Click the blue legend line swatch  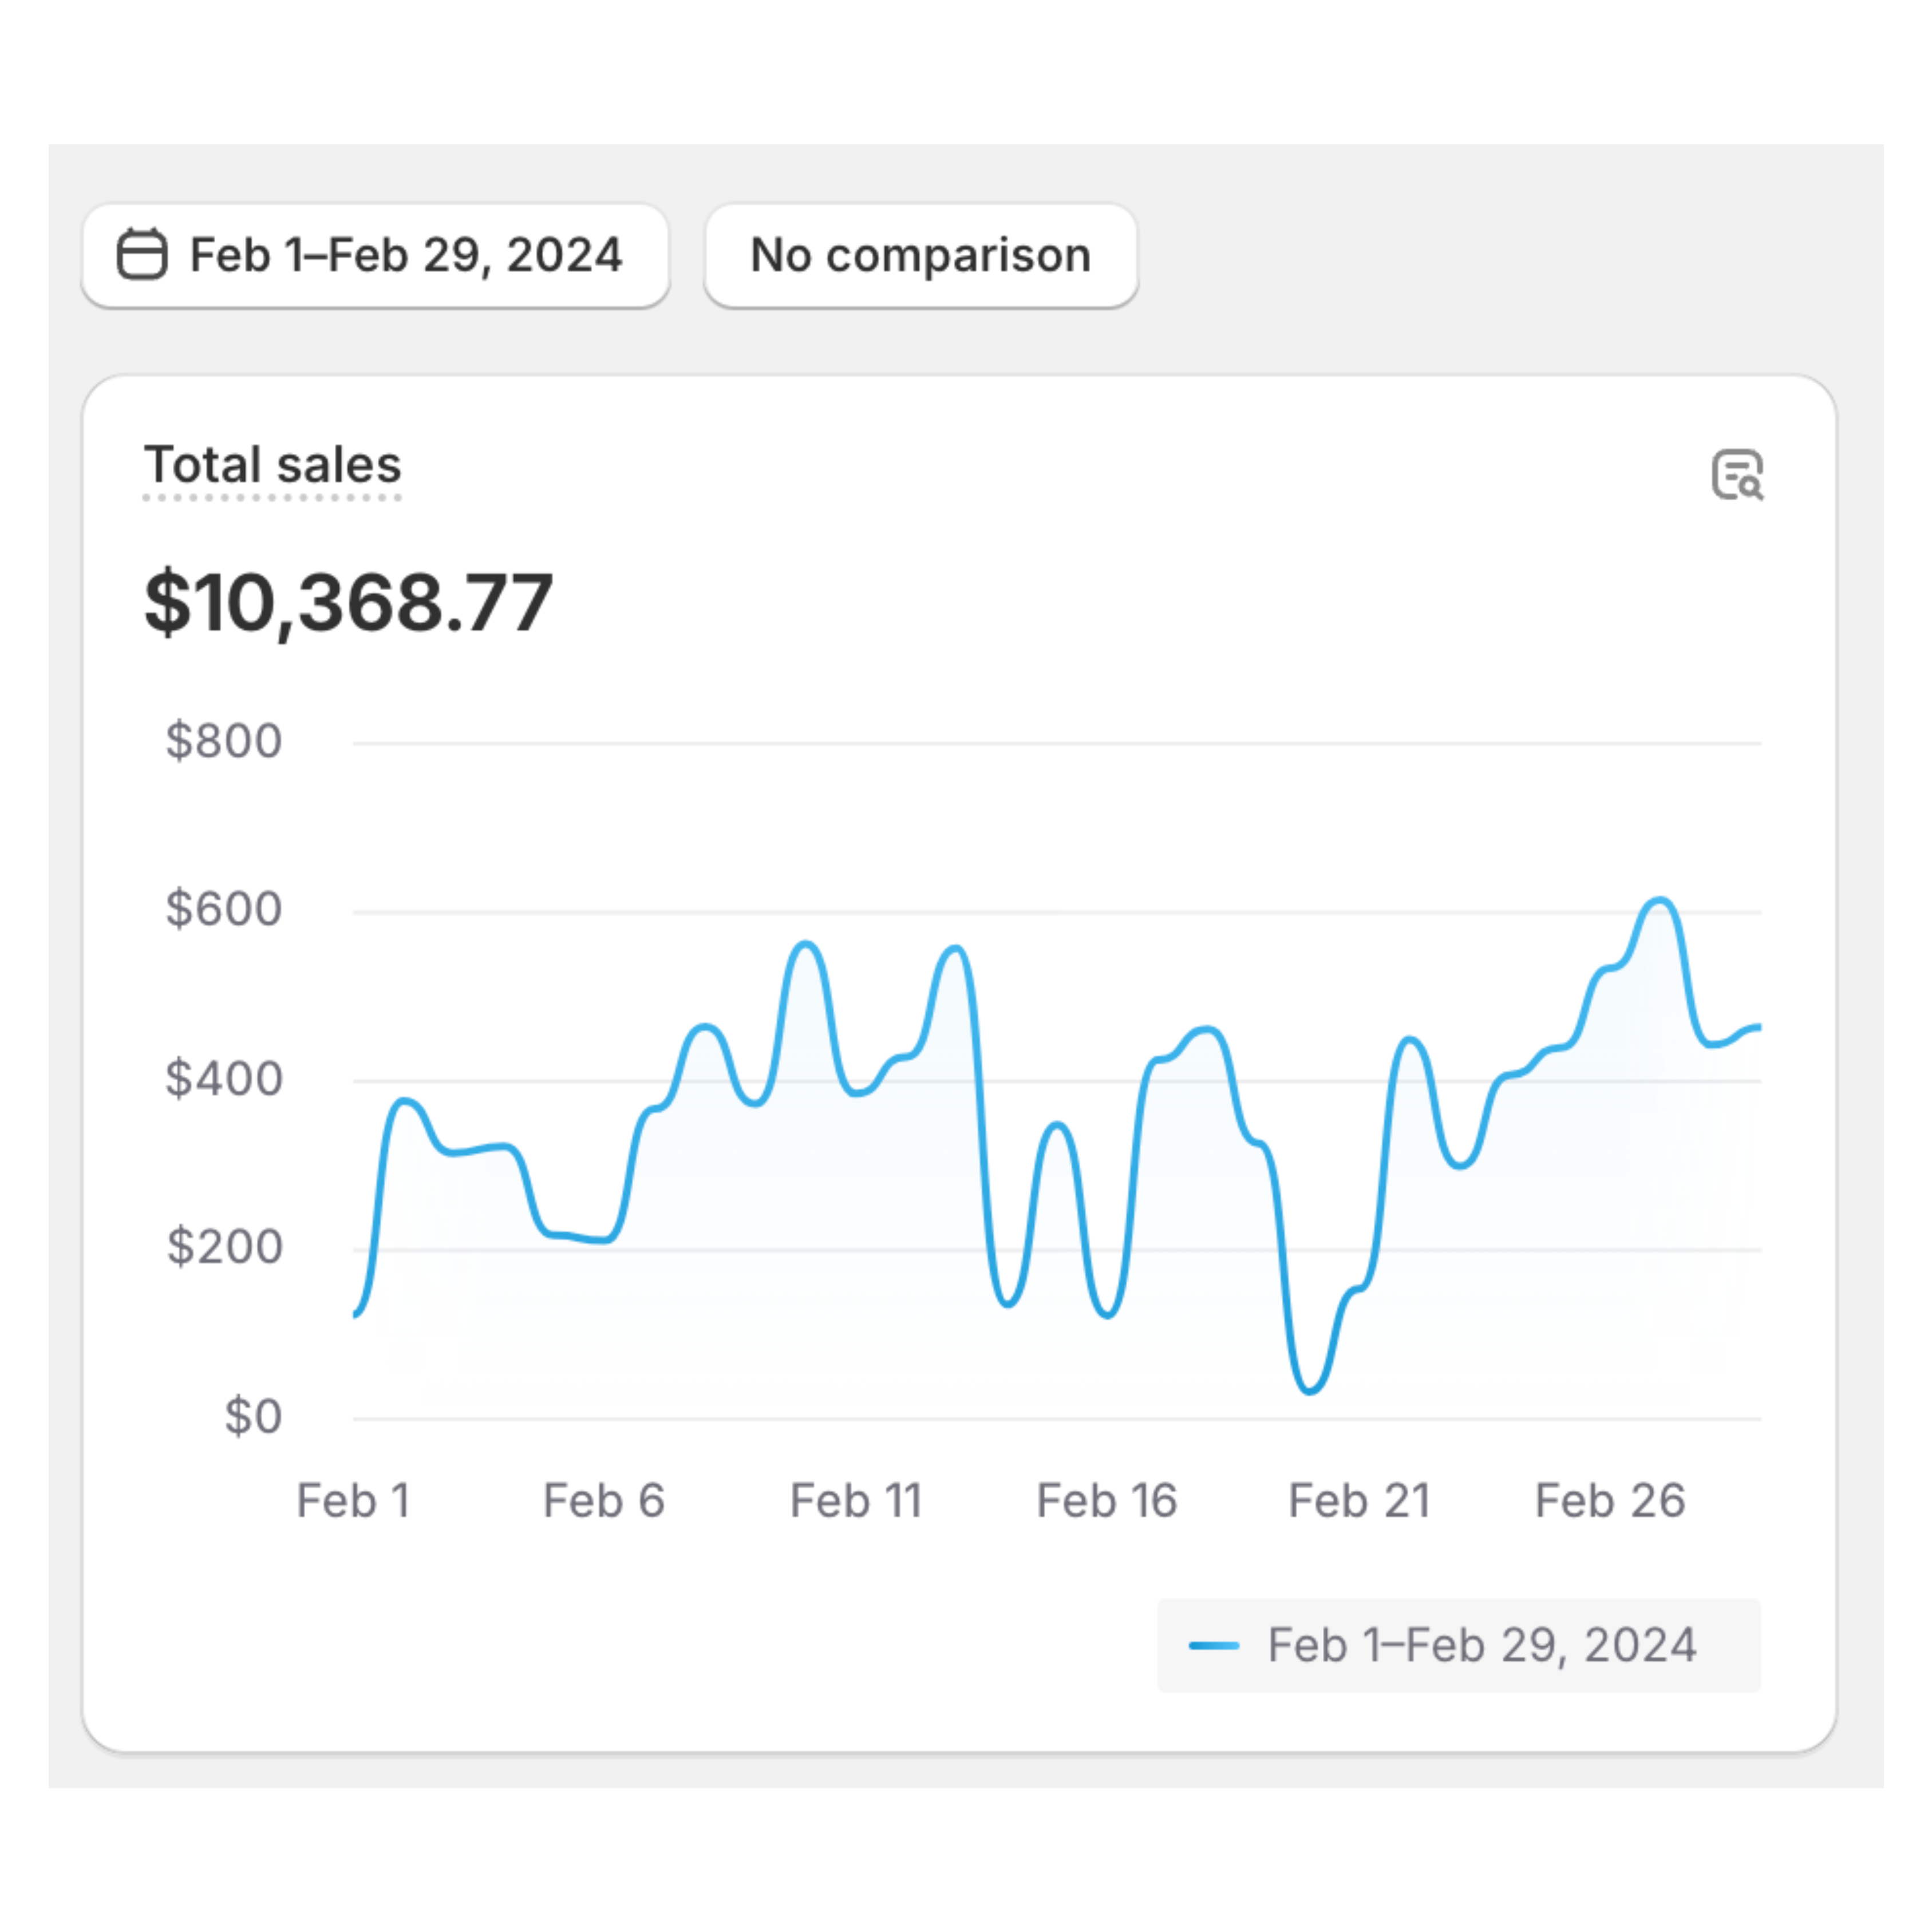(1213, 1645)
